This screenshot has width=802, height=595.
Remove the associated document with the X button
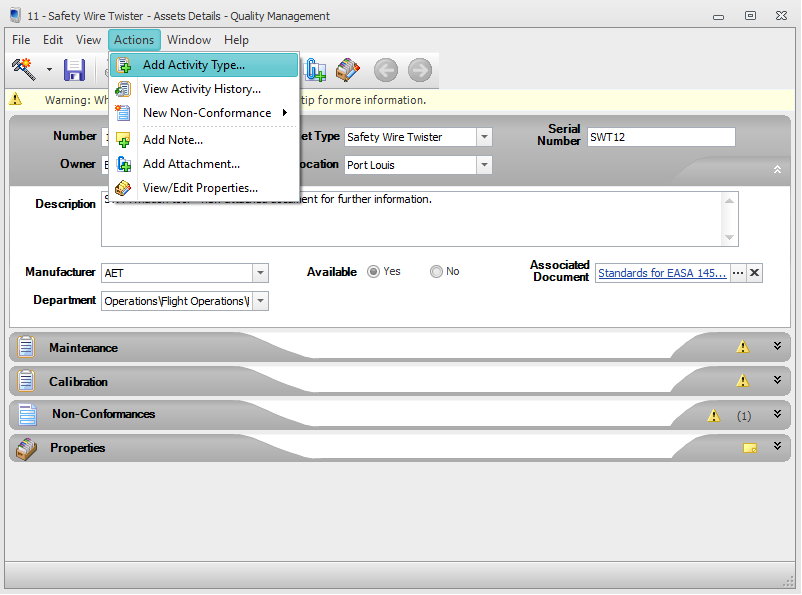point(755,272)
